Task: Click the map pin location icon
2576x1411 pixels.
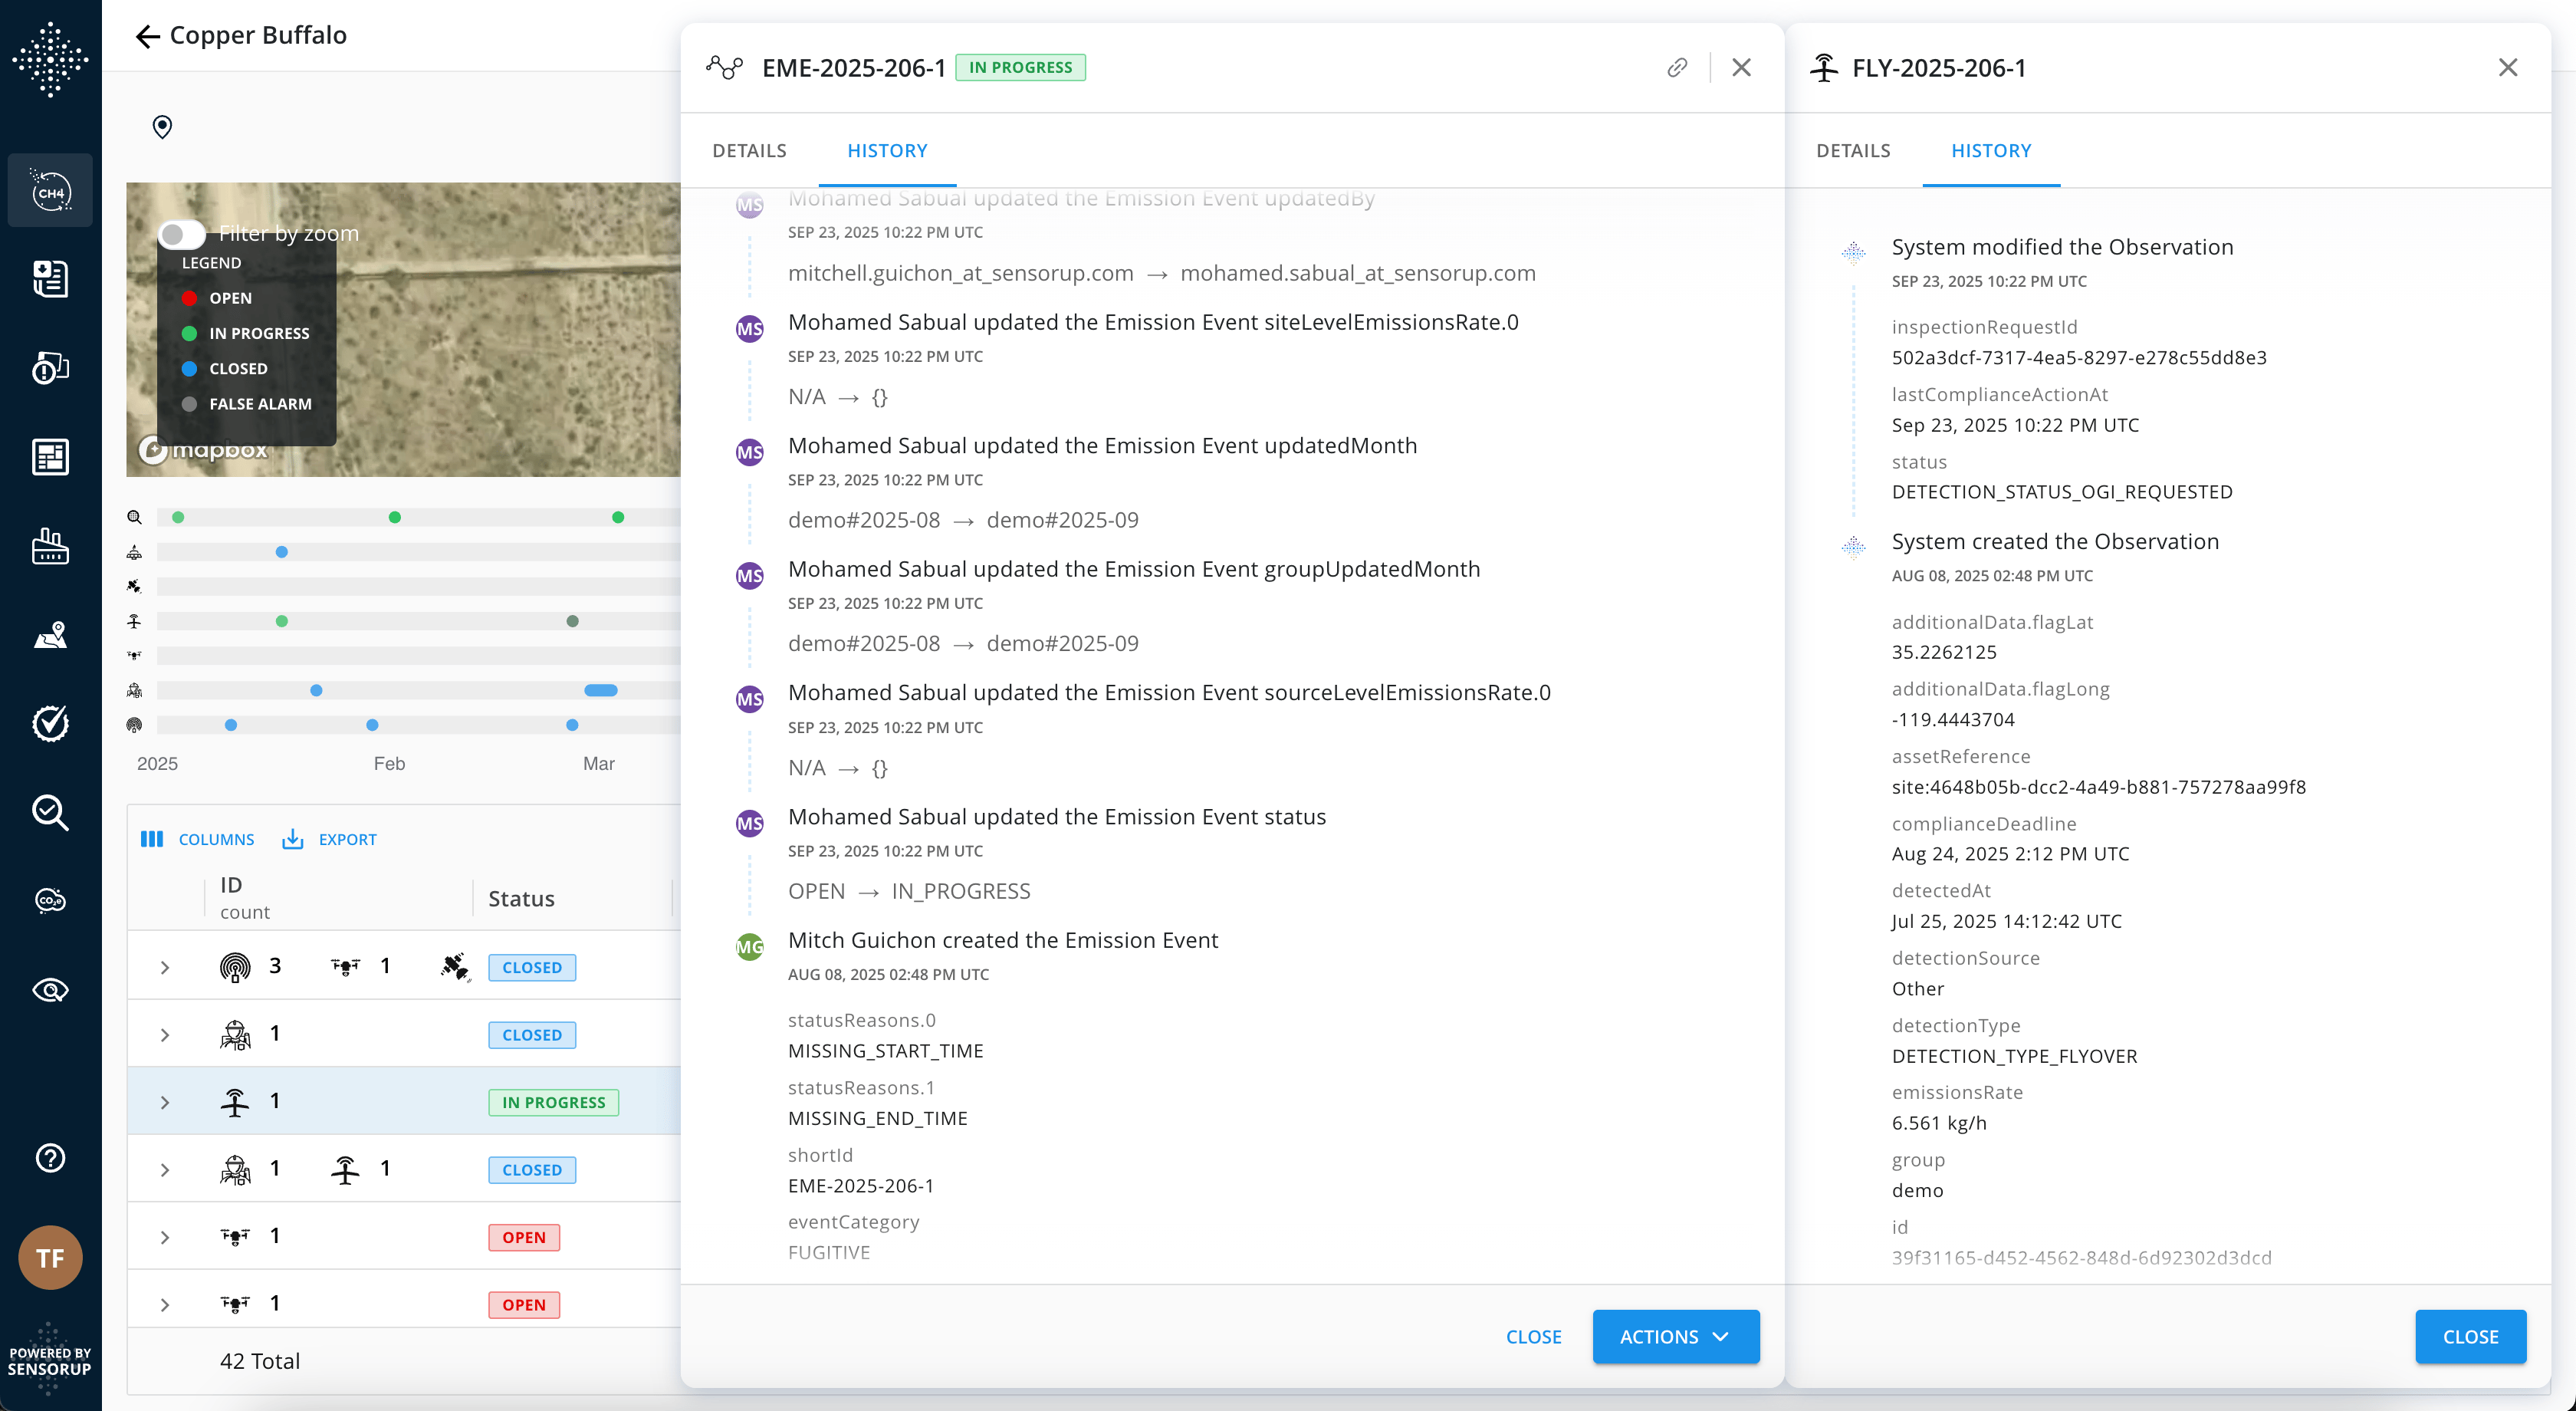Action: tap(162, 127)
